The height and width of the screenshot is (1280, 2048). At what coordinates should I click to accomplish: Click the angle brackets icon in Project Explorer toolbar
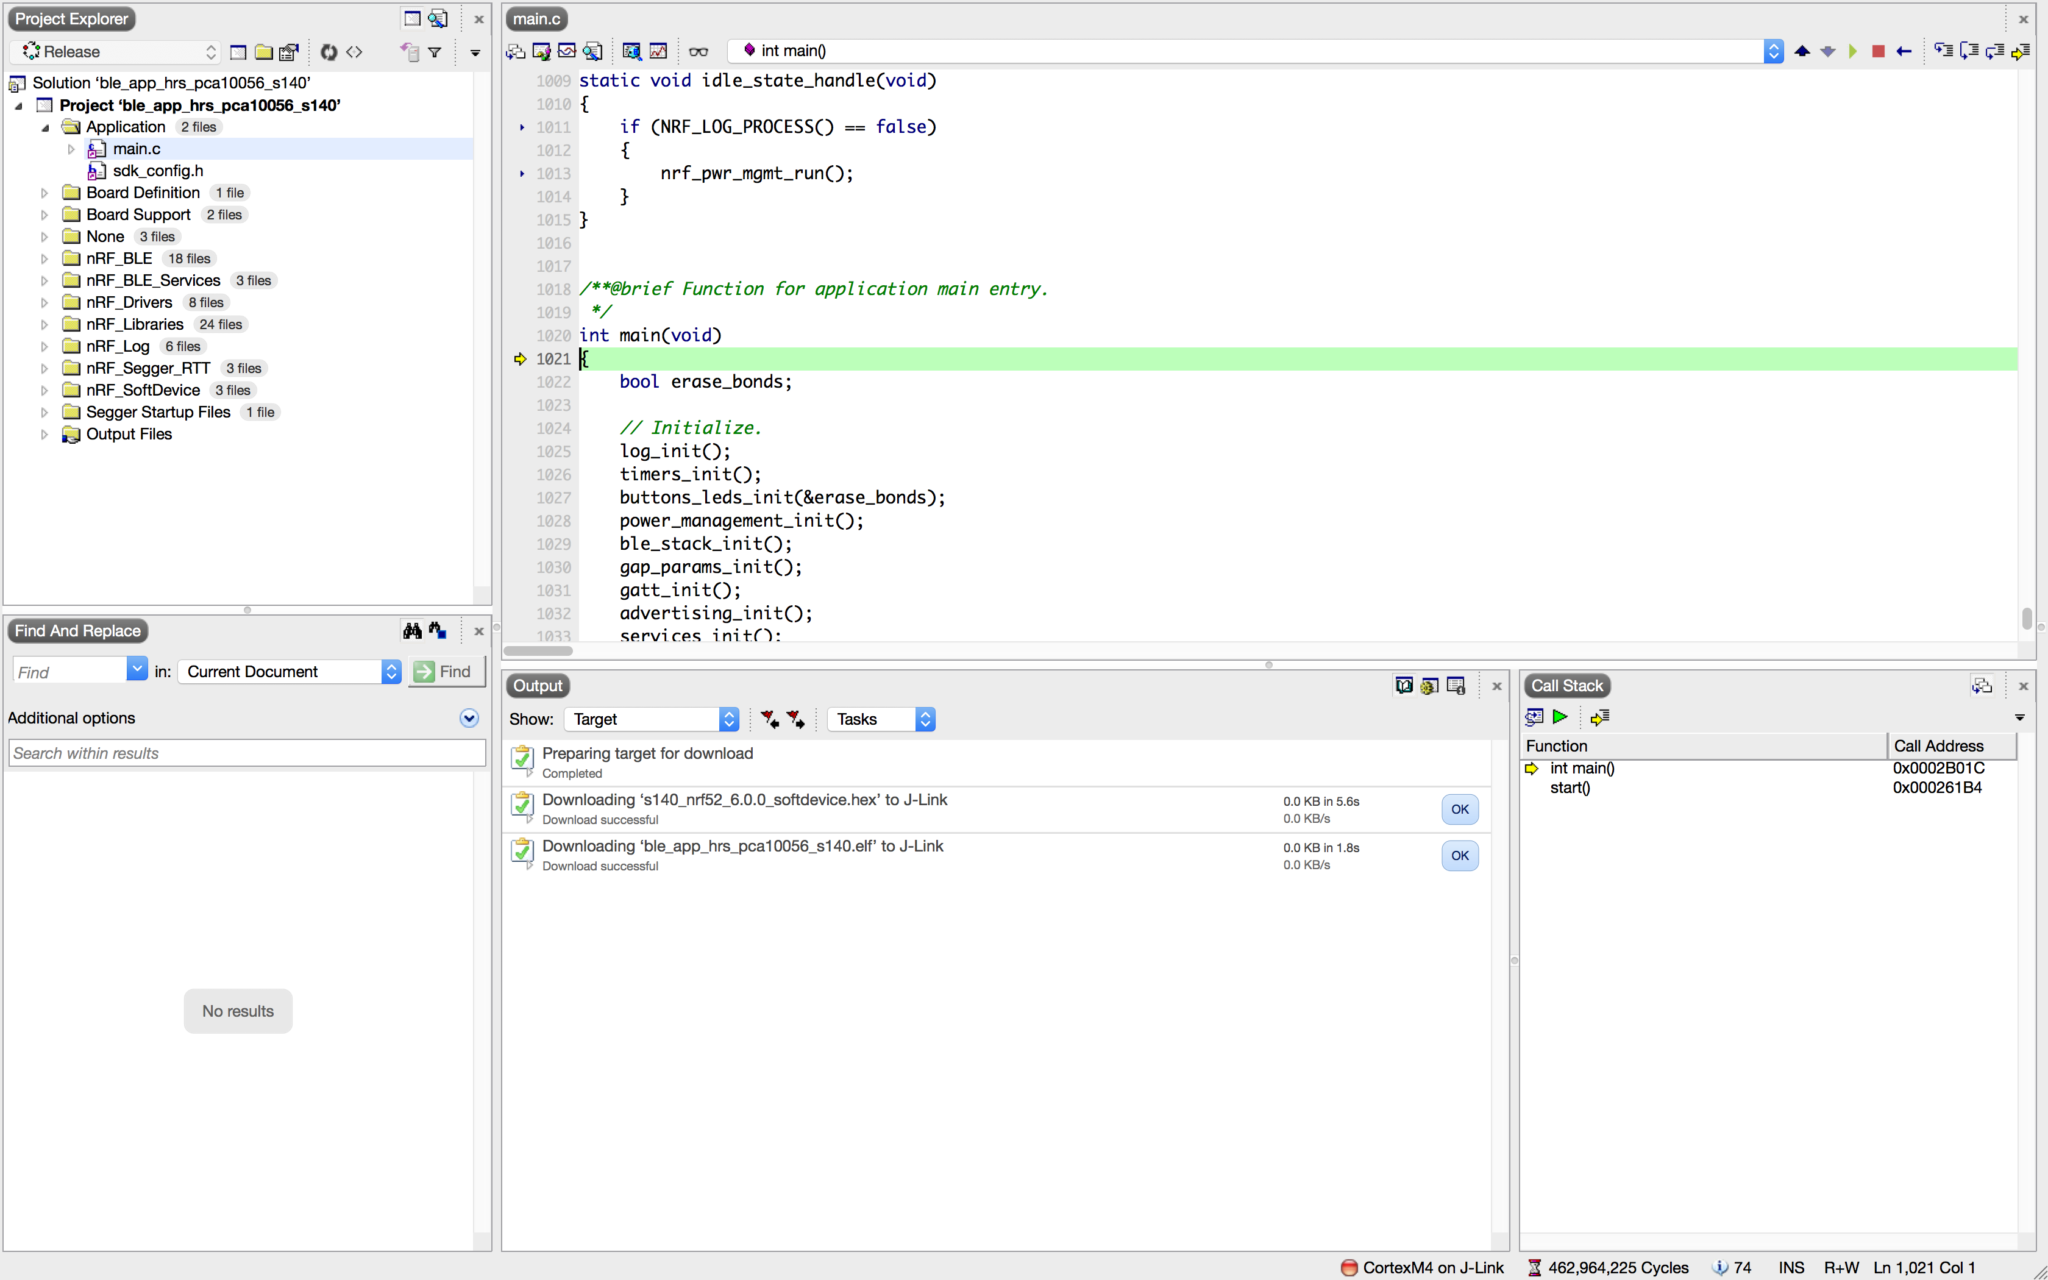point(354,52)
